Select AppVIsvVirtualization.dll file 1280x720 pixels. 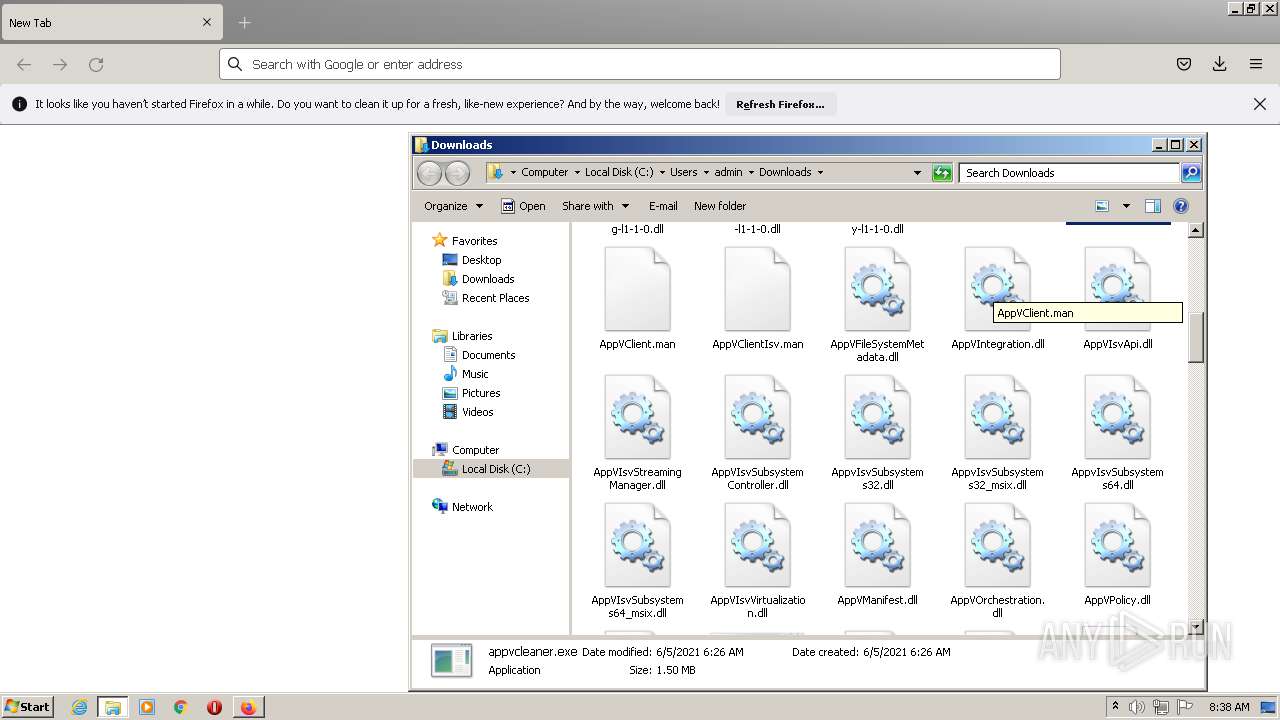coord(757,561)
